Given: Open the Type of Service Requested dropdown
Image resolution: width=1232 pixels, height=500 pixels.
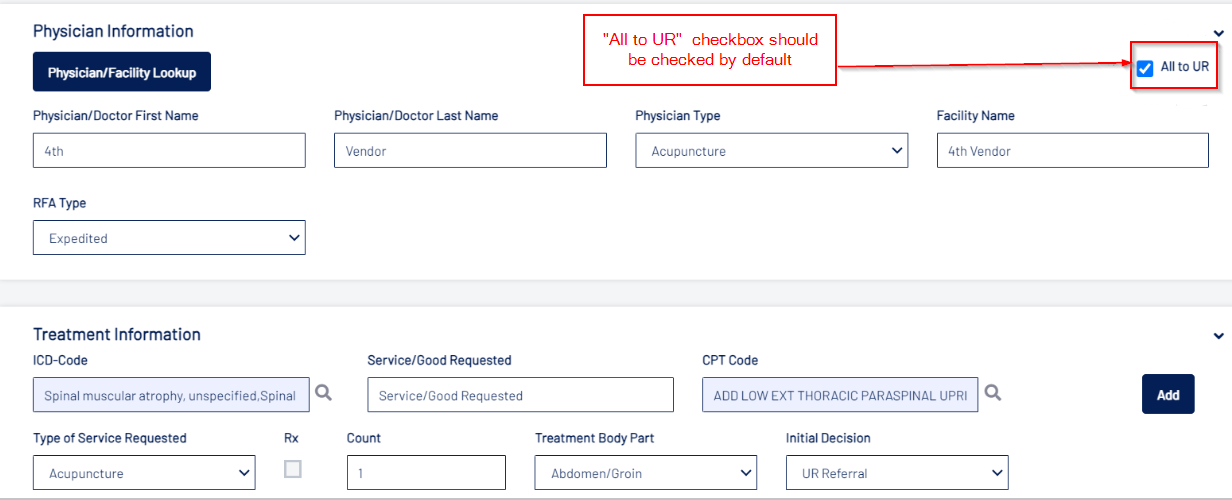Looking at the screenshot, I should click(x=144, y=473).
